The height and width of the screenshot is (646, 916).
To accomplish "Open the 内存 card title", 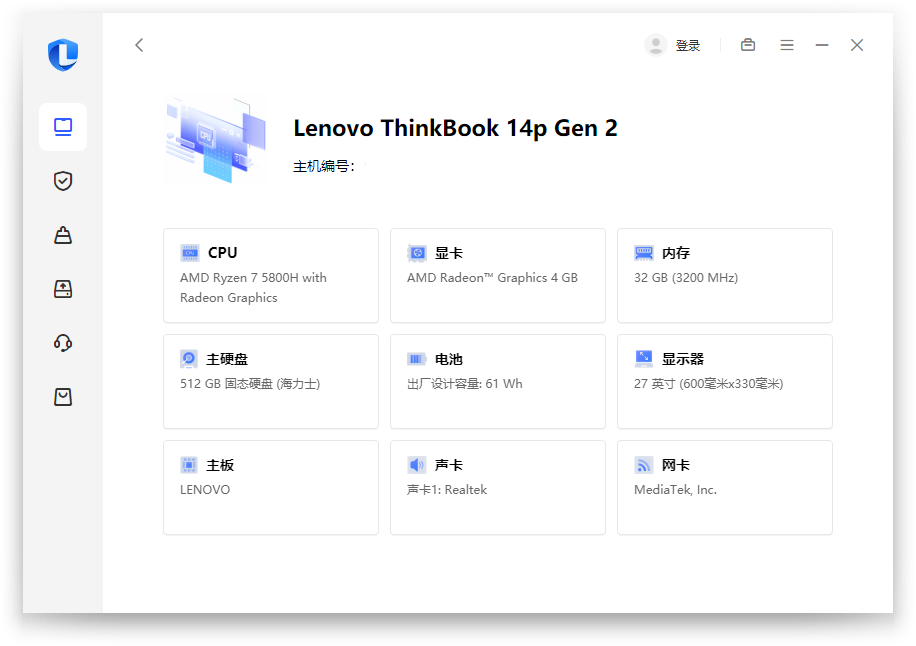I will pos(676,253).
